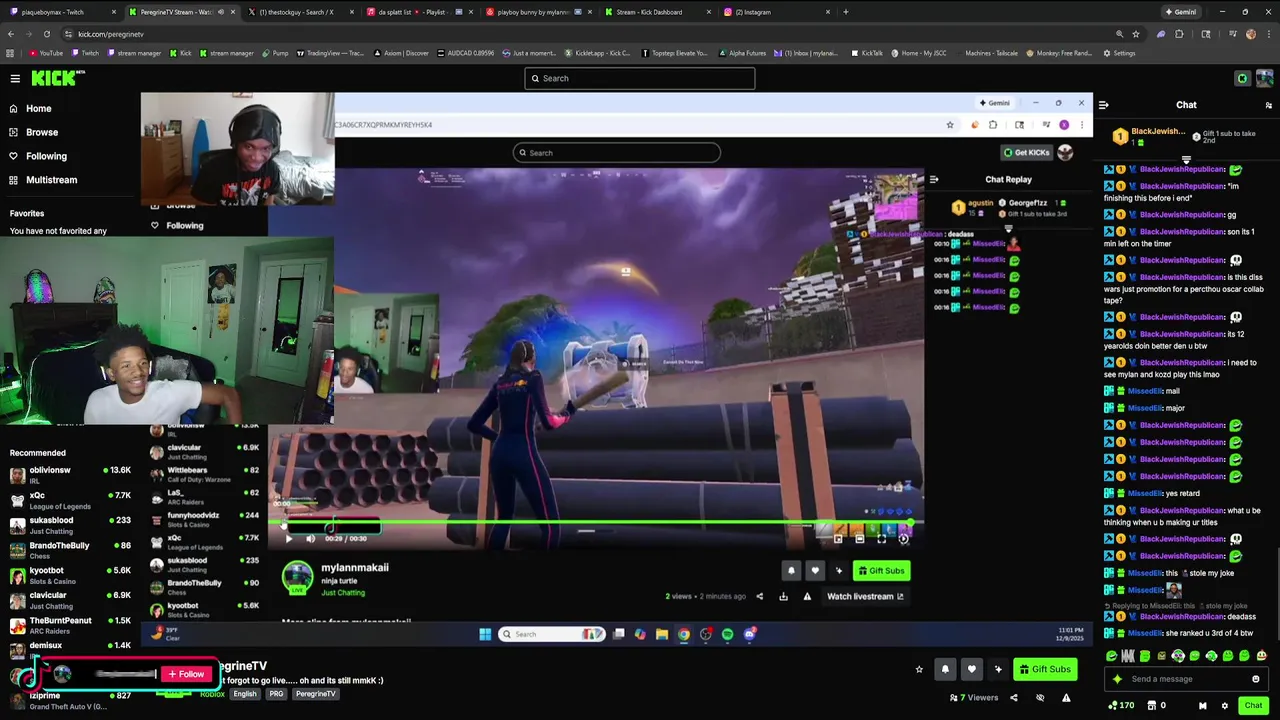Screen dimensions: 1280x720
Task: Open chat settings gear icon
Action: tap(1224, 705)
